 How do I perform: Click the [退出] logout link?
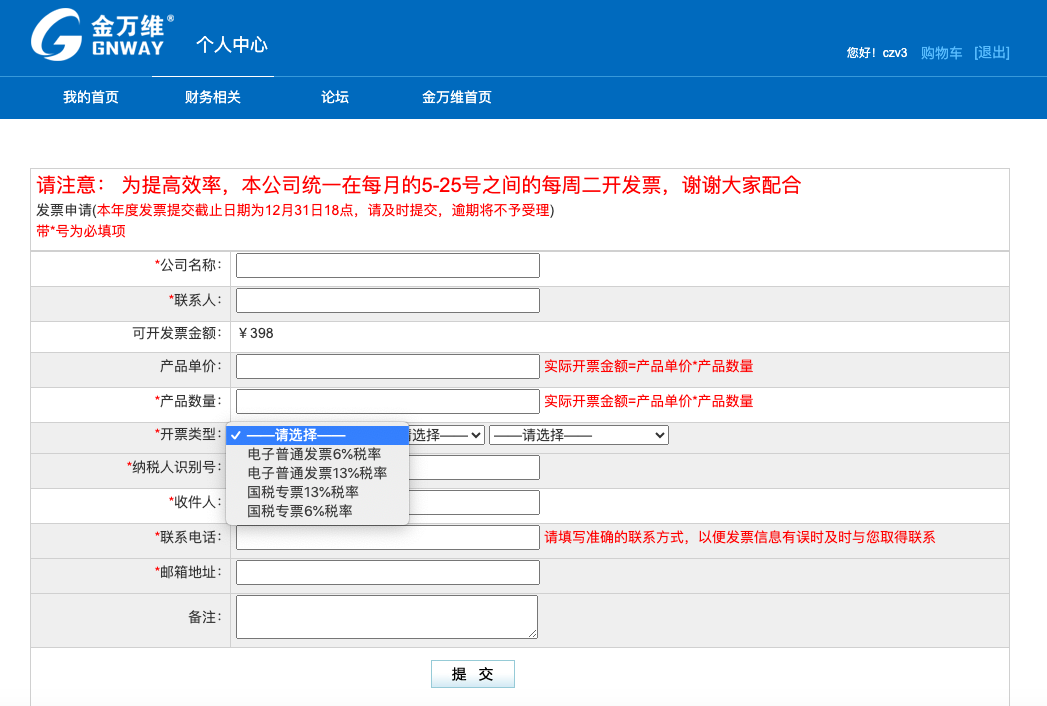(x=992, y=53)
